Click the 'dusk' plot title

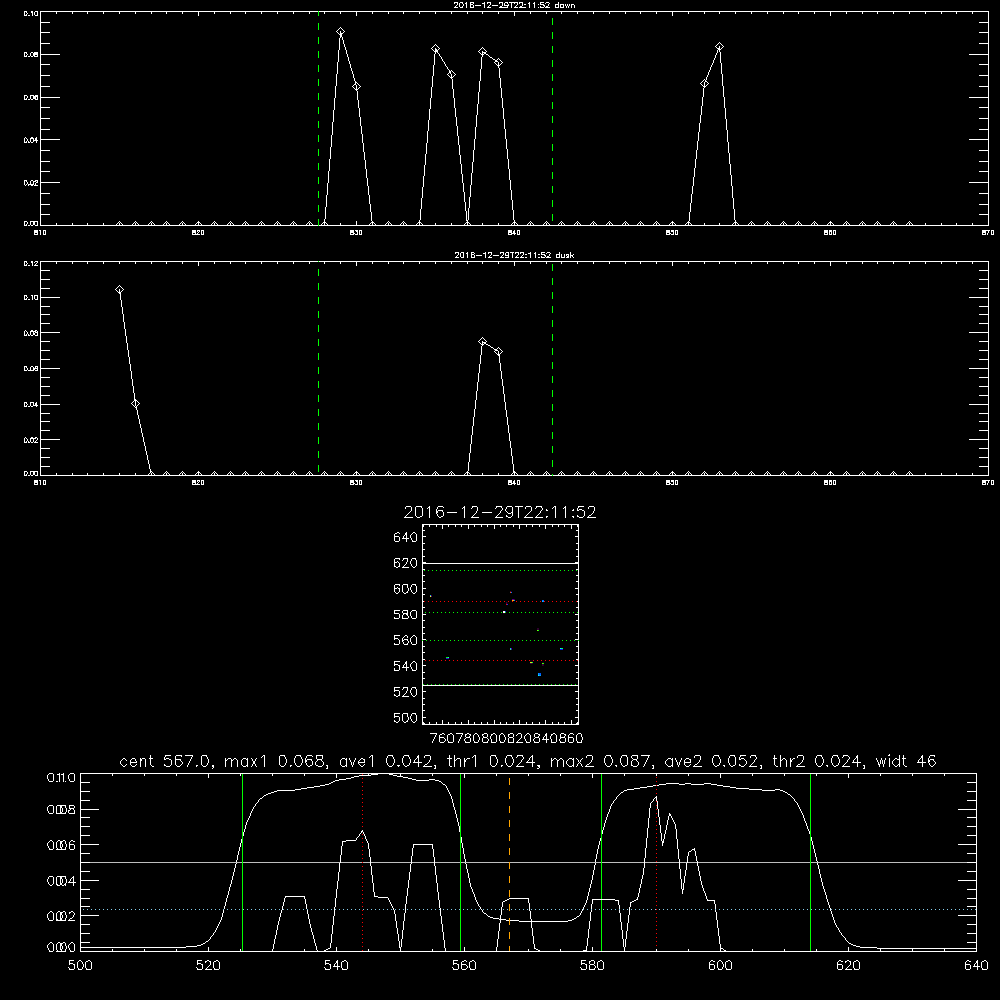click(x=514, y=255)
